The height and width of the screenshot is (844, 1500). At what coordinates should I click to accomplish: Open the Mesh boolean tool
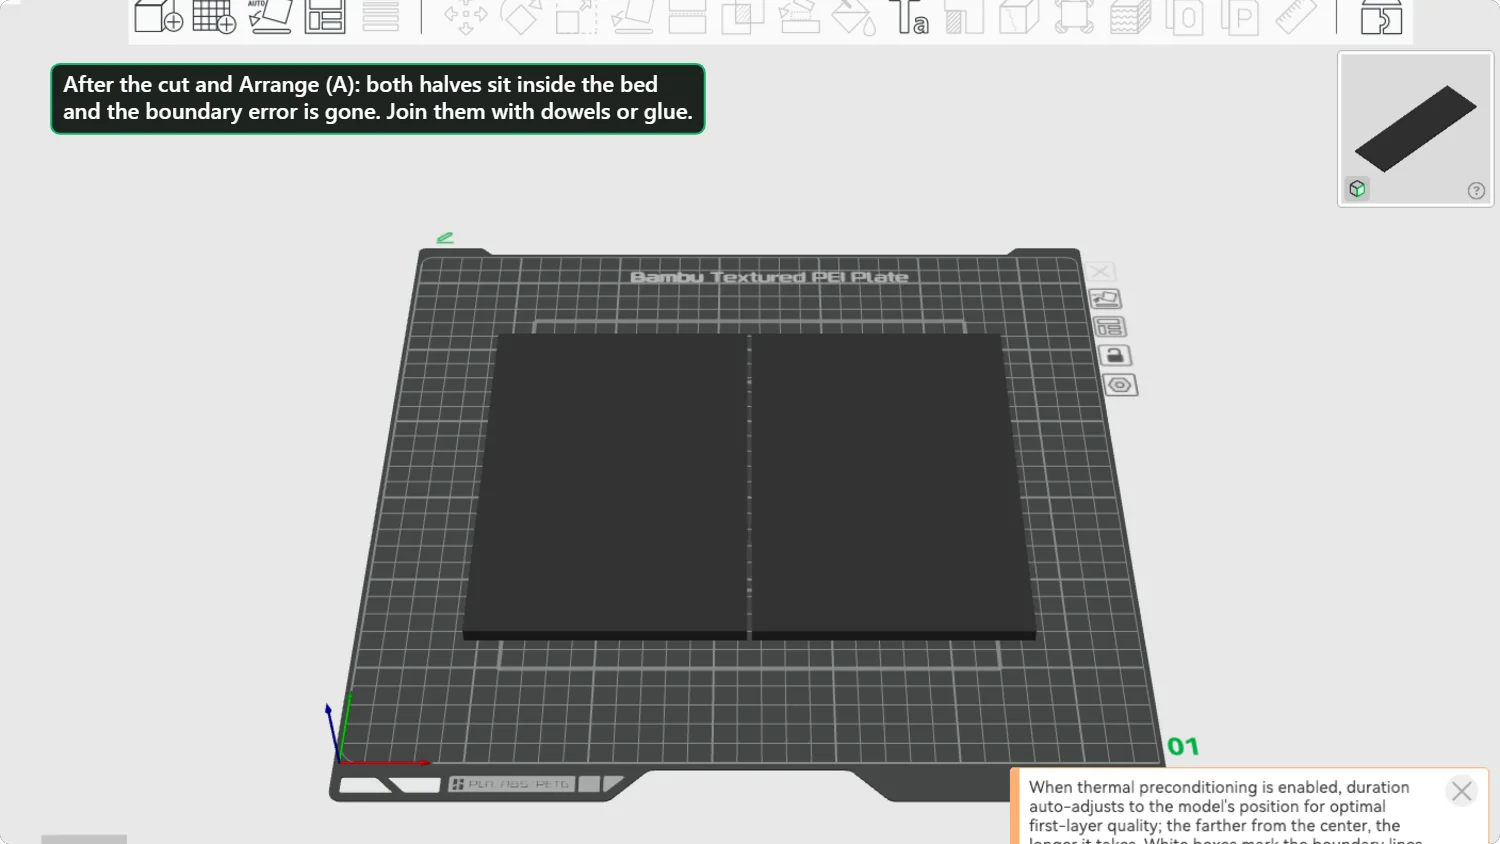742,17
